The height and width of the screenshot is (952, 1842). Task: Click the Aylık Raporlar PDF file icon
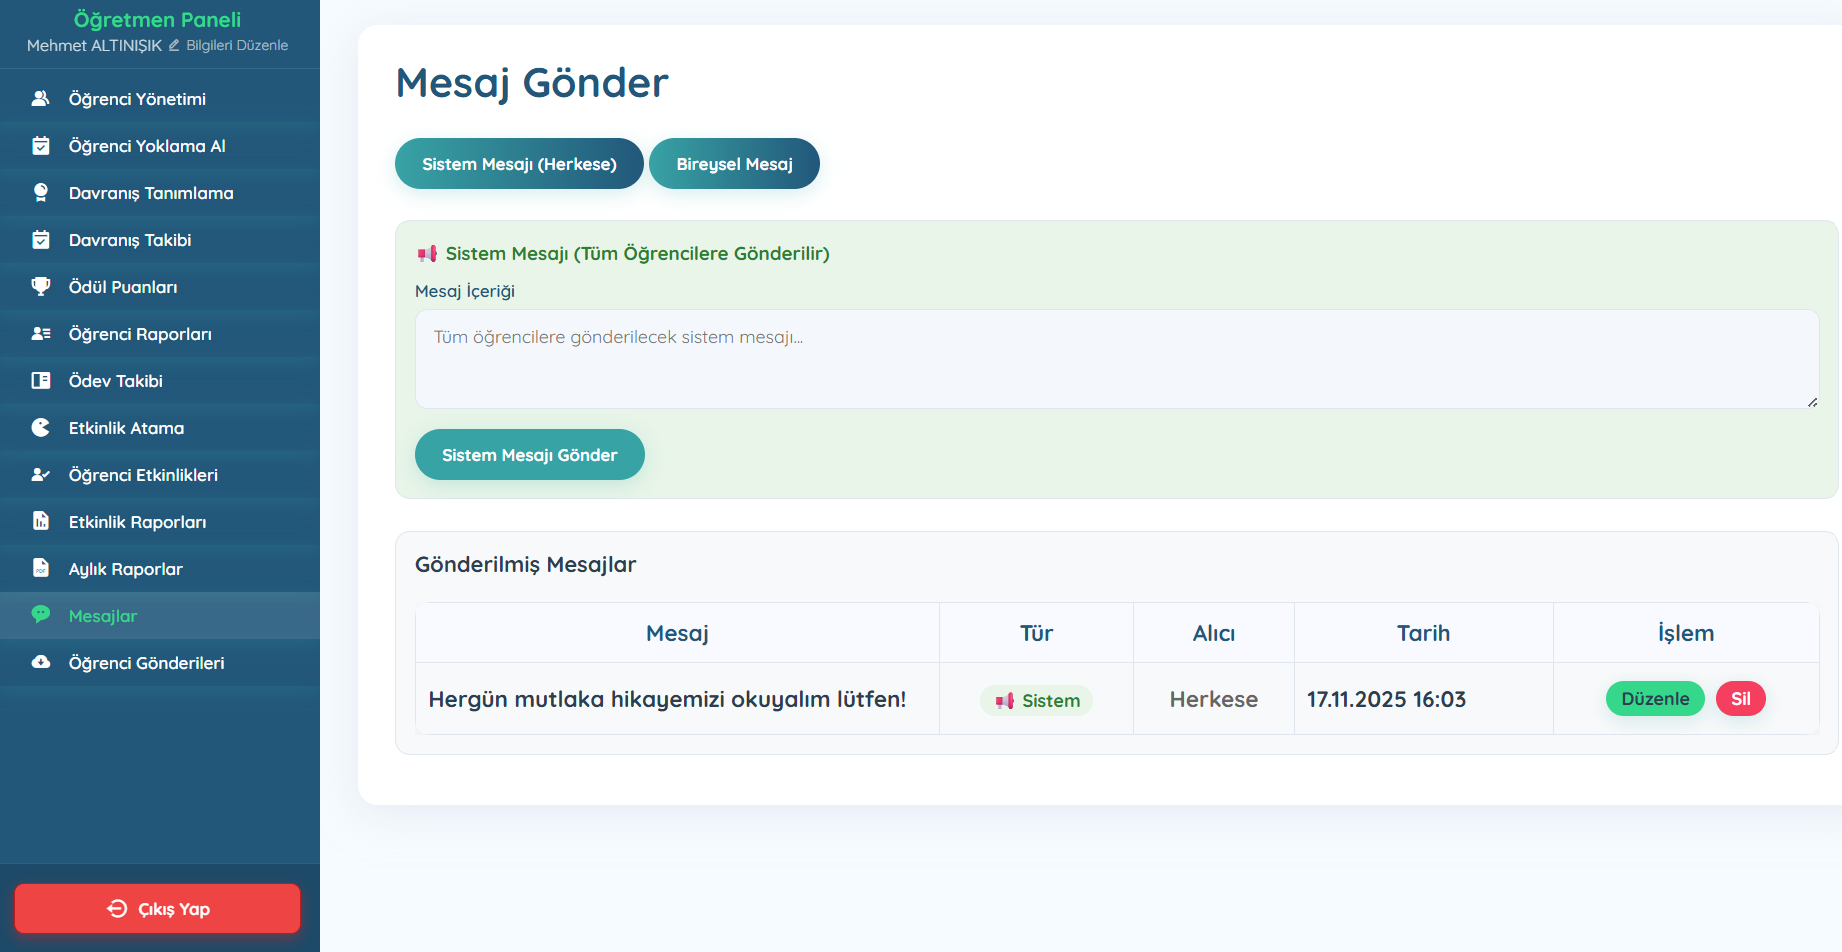[x=41, y=569]
